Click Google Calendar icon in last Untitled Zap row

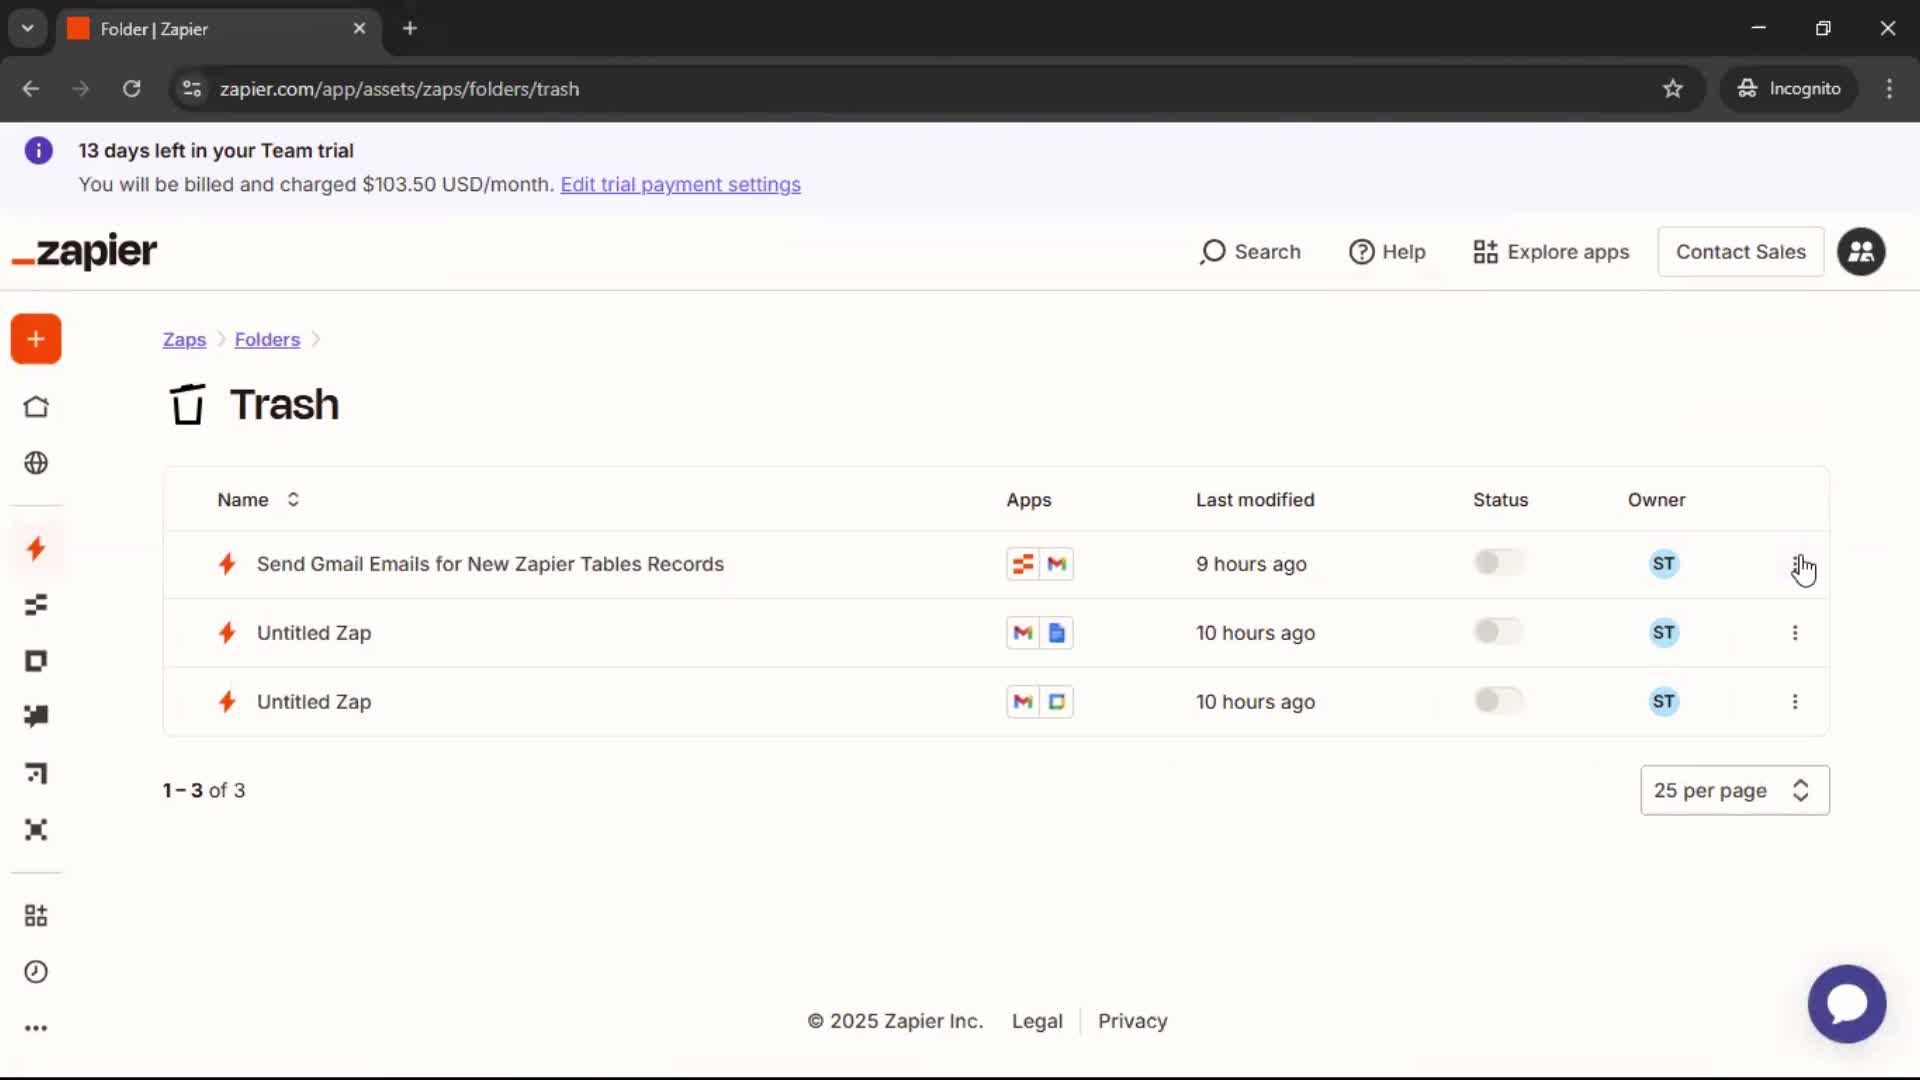pos(1057,702)
